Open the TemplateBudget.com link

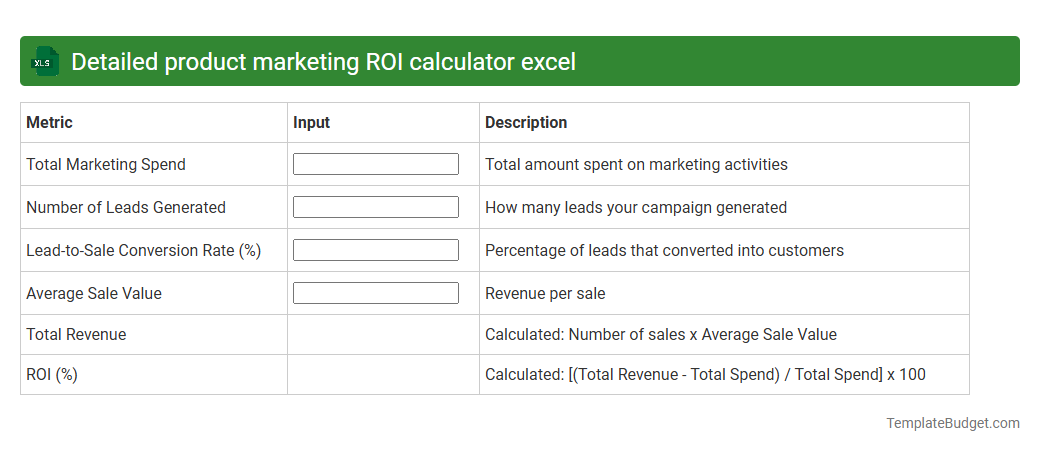pos(953,423)
